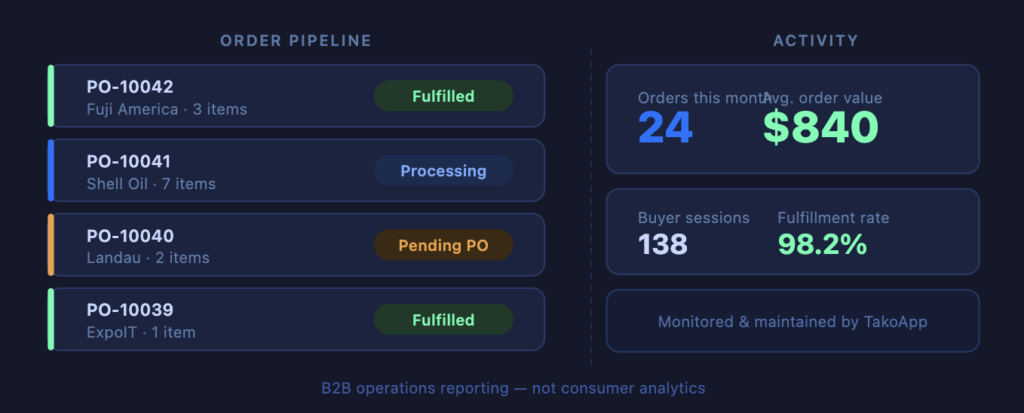Click the orange status bar on PO-10040

coord(50,245)
